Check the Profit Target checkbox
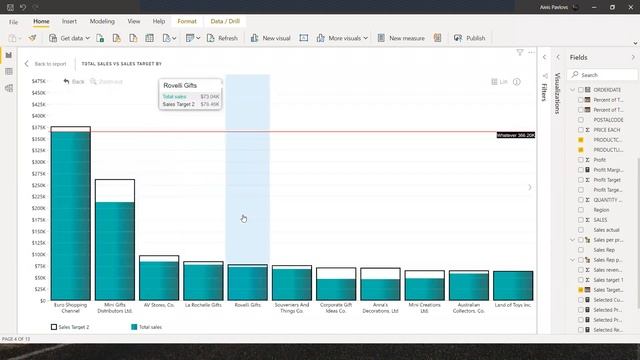Viewport: 640px width, 360px height. coord(581,180)
